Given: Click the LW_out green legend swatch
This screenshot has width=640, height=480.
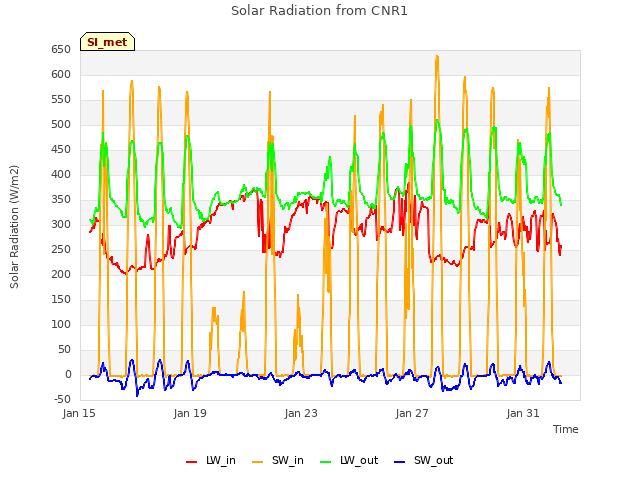Looking at the screenshot, I should pyautogui.click(x=326, y=462).
